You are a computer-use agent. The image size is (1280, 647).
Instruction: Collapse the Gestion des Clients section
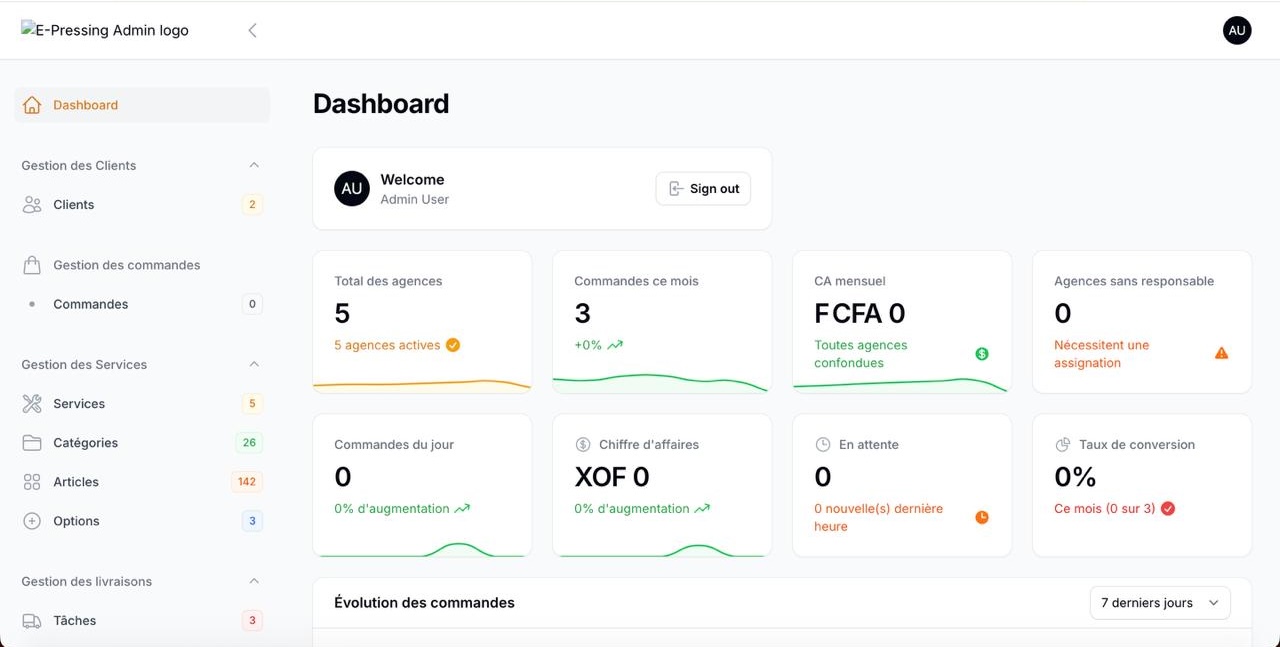254,165
